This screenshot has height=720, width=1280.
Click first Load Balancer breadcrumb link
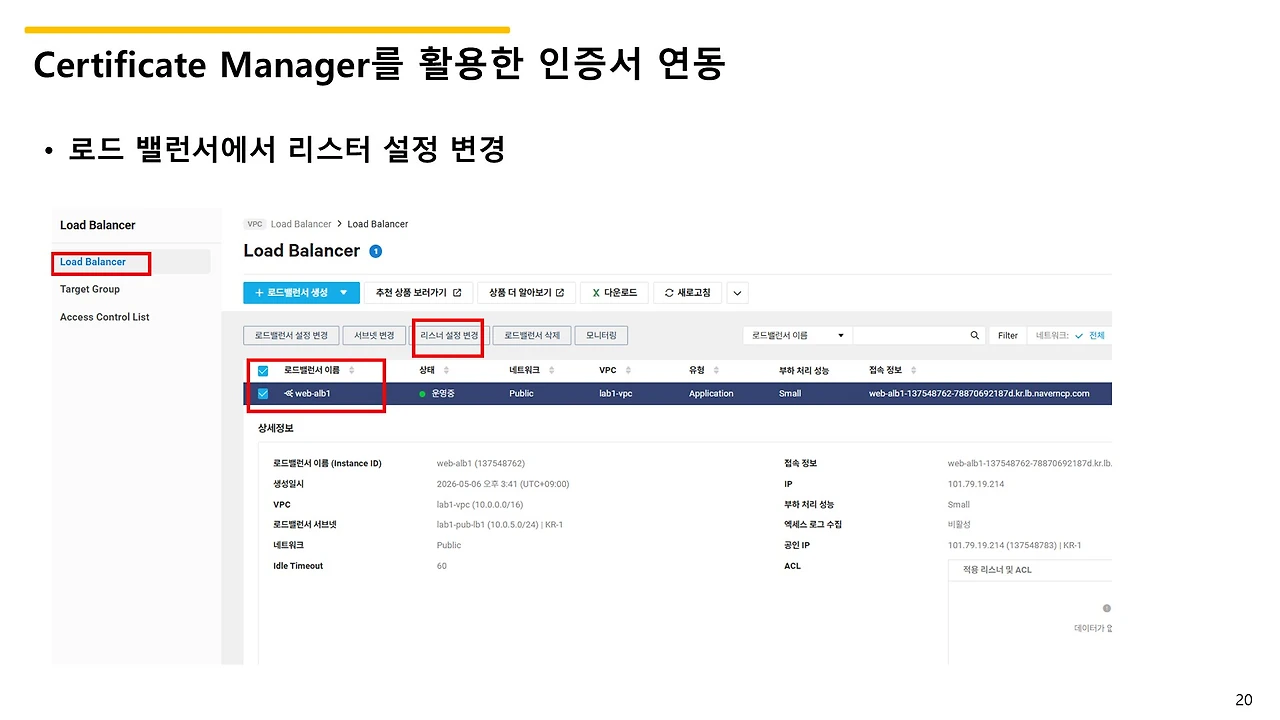click(301, 224)
